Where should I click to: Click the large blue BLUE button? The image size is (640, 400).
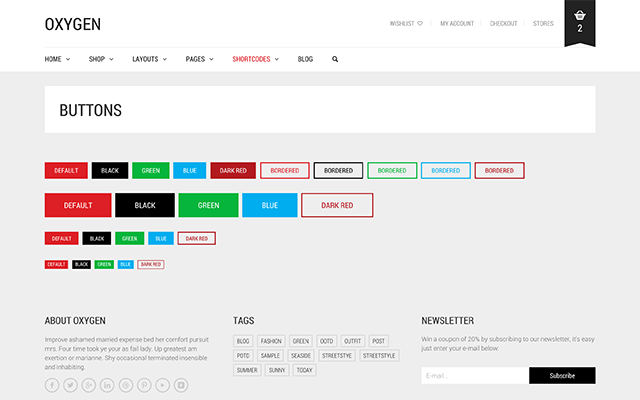tap(270, 205)
